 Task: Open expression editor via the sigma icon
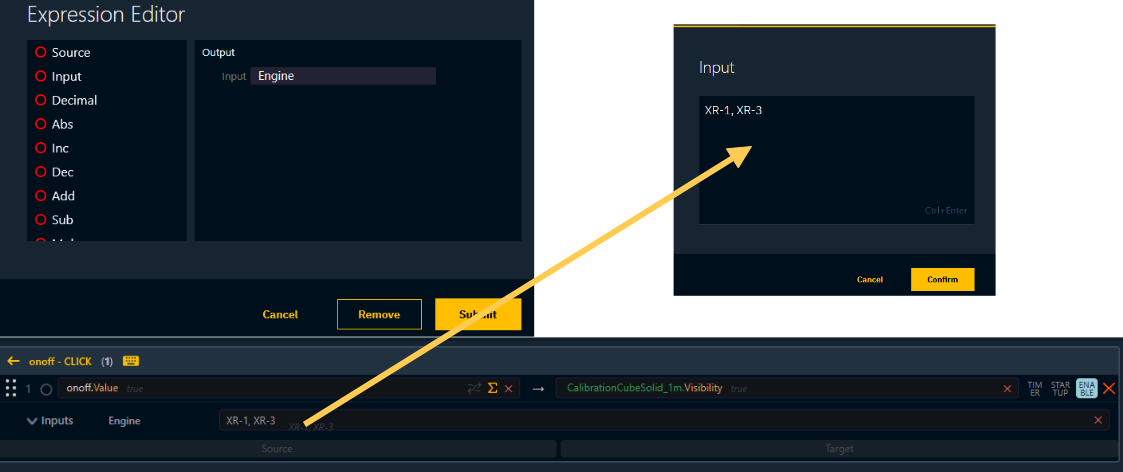pos(492,388)
